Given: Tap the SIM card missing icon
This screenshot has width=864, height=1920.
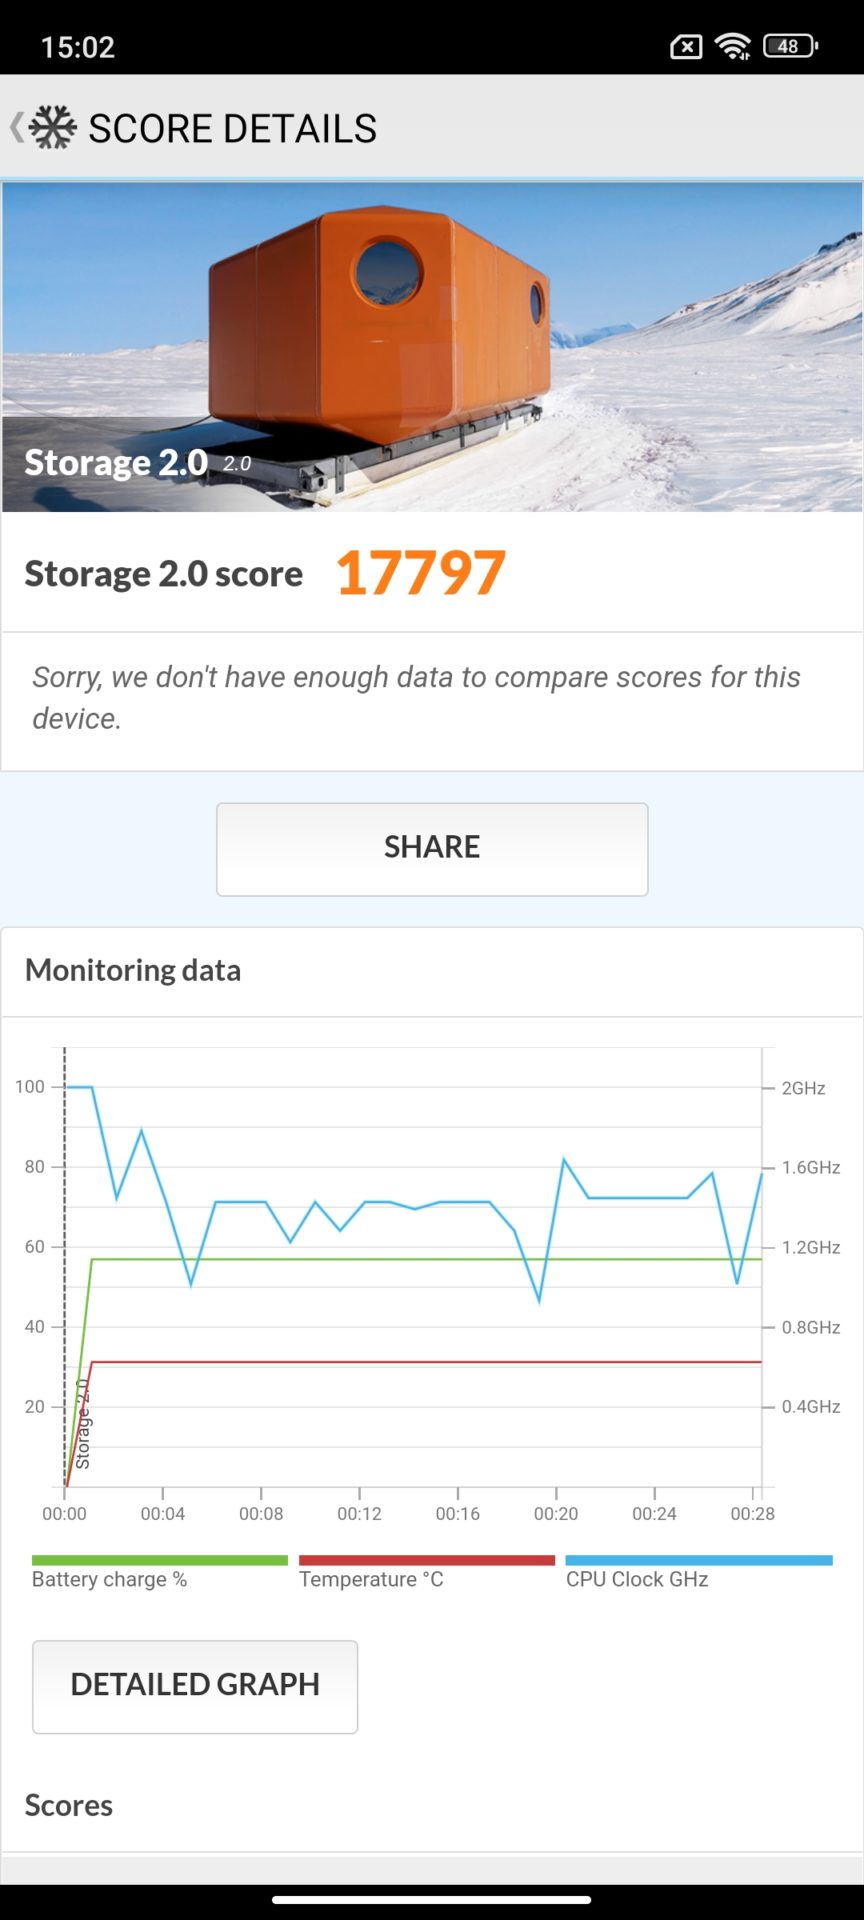Looking at the screenshot, I should (x=686, y=46).
